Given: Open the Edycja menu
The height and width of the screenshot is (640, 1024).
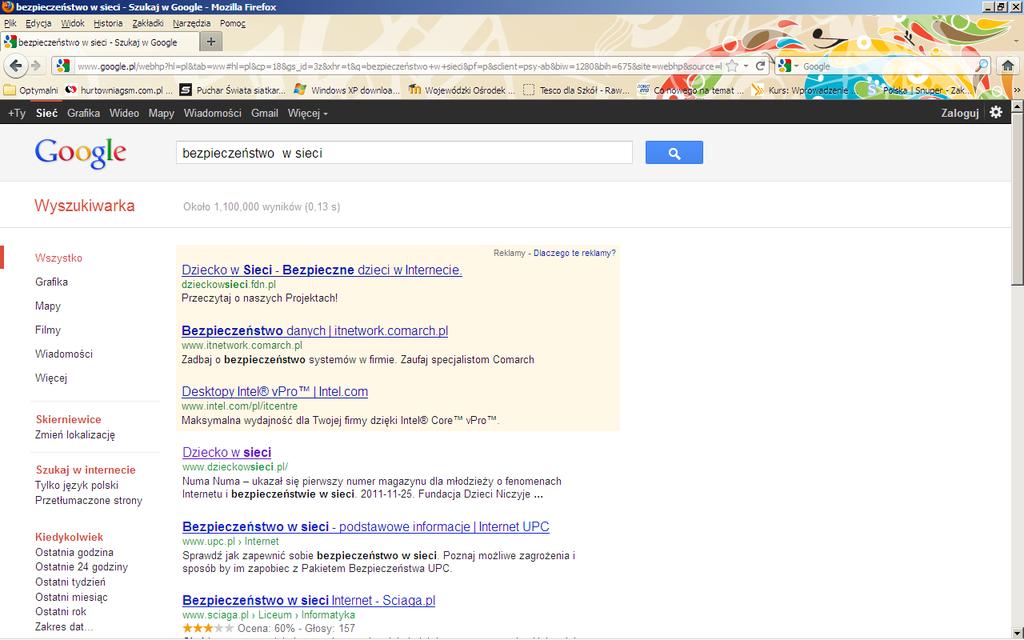Looking at the screenshot, I should point(39,23).
